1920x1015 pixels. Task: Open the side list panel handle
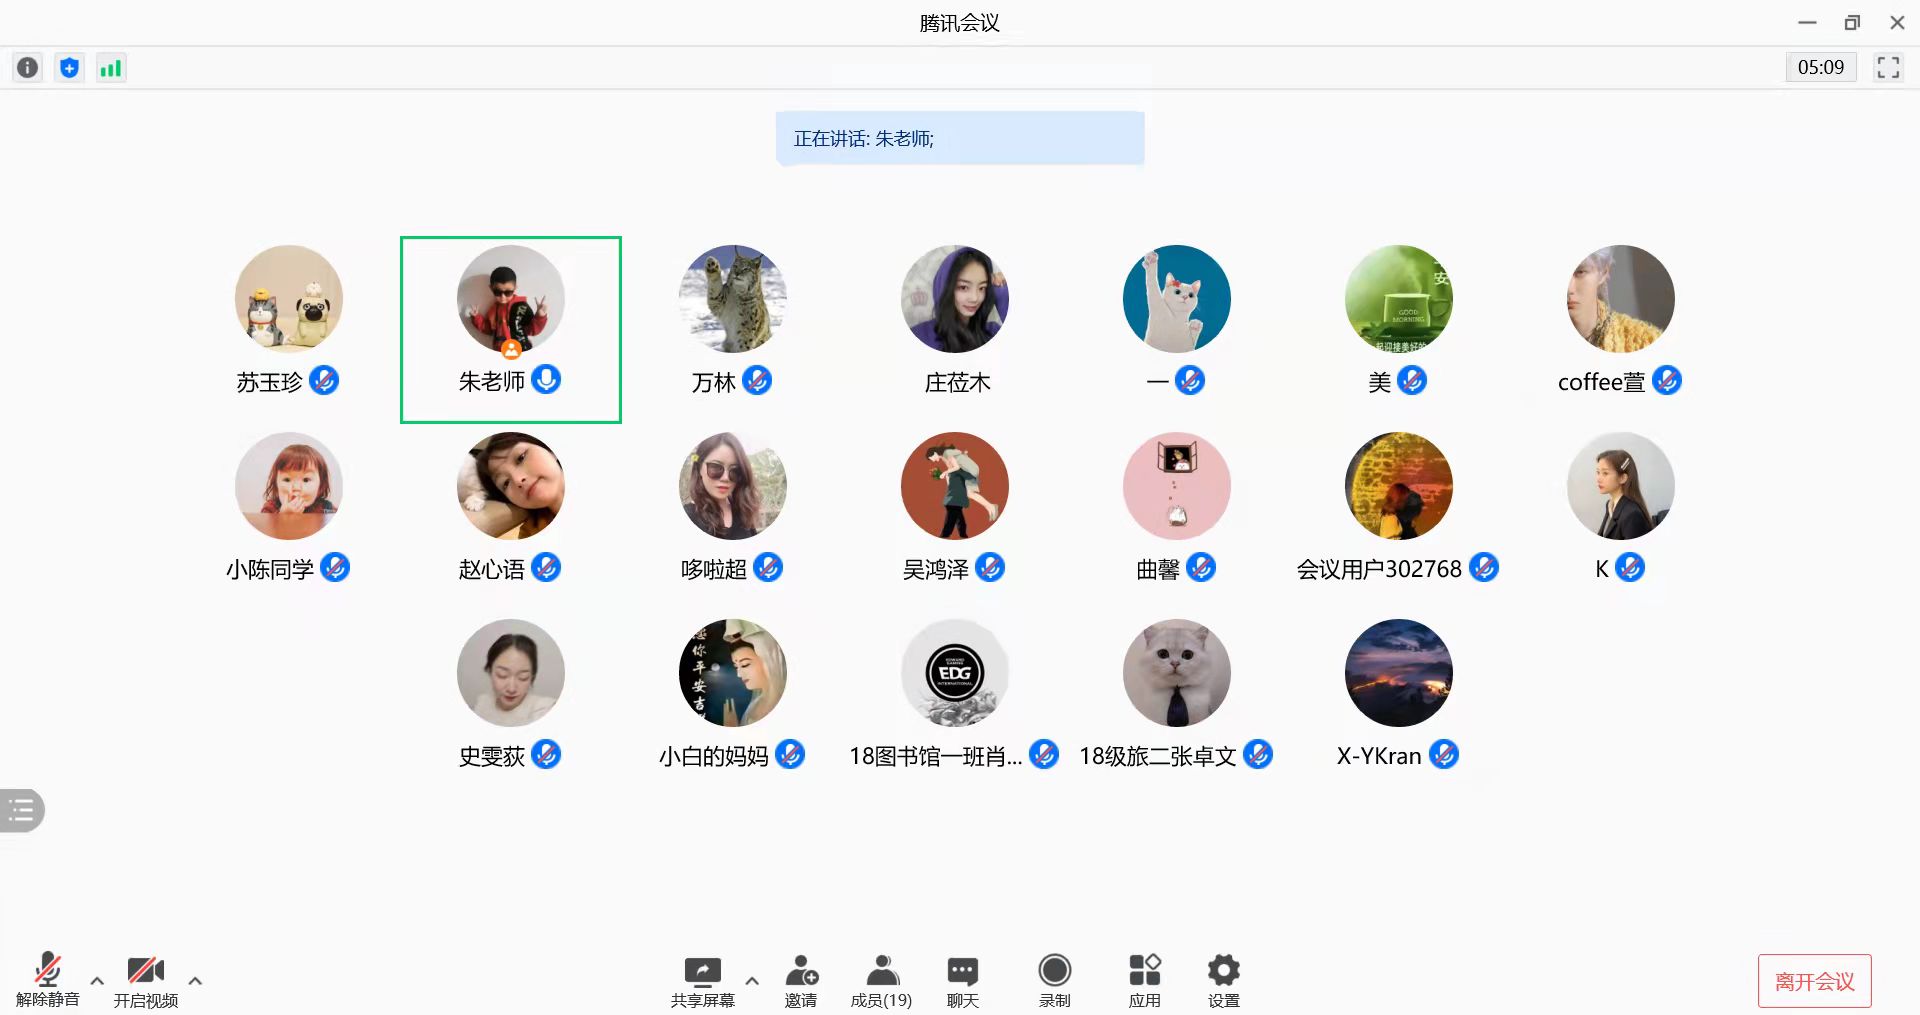point(22,810)
